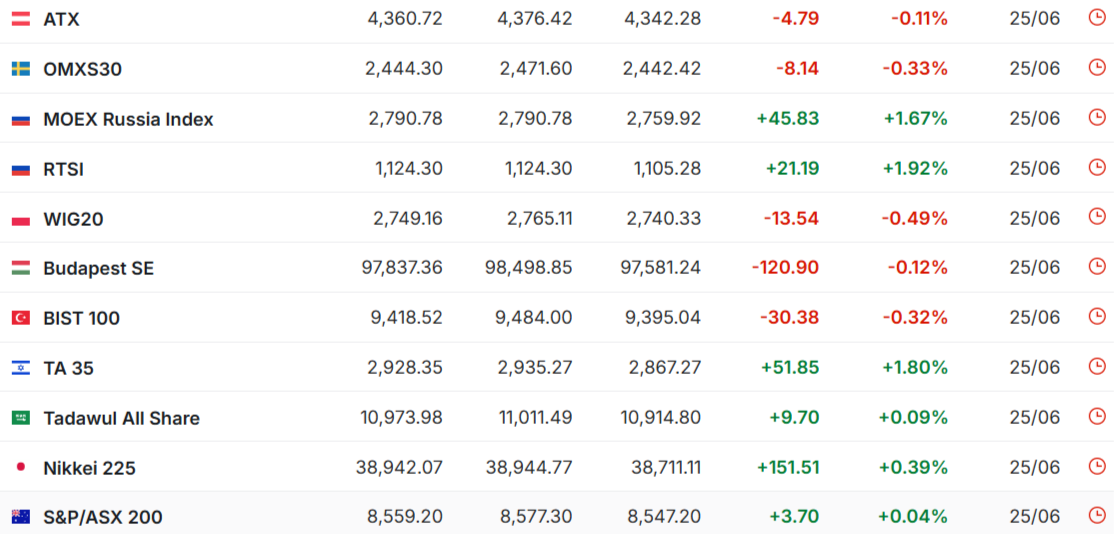Click the clock icon in RTSI row
The height and width of the screenshot is (534, 1116).
click(1097, 167)
